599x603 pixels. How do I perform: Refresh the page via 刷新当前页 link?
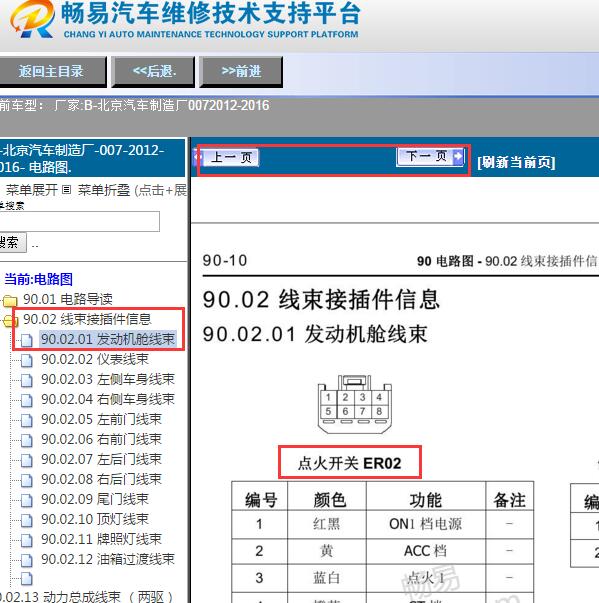516,162
